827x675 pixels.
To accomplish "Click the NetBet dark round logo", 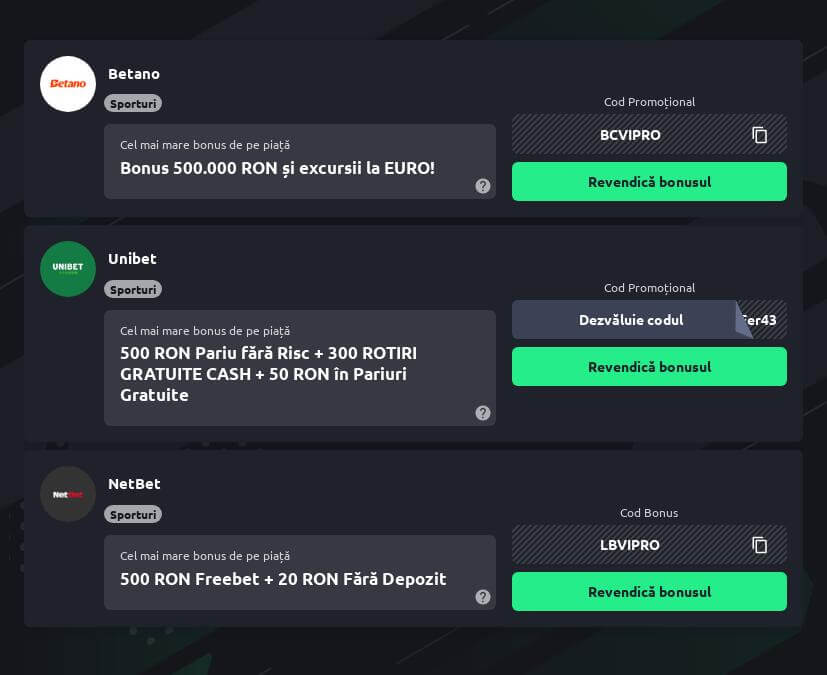I will point(68,494).
